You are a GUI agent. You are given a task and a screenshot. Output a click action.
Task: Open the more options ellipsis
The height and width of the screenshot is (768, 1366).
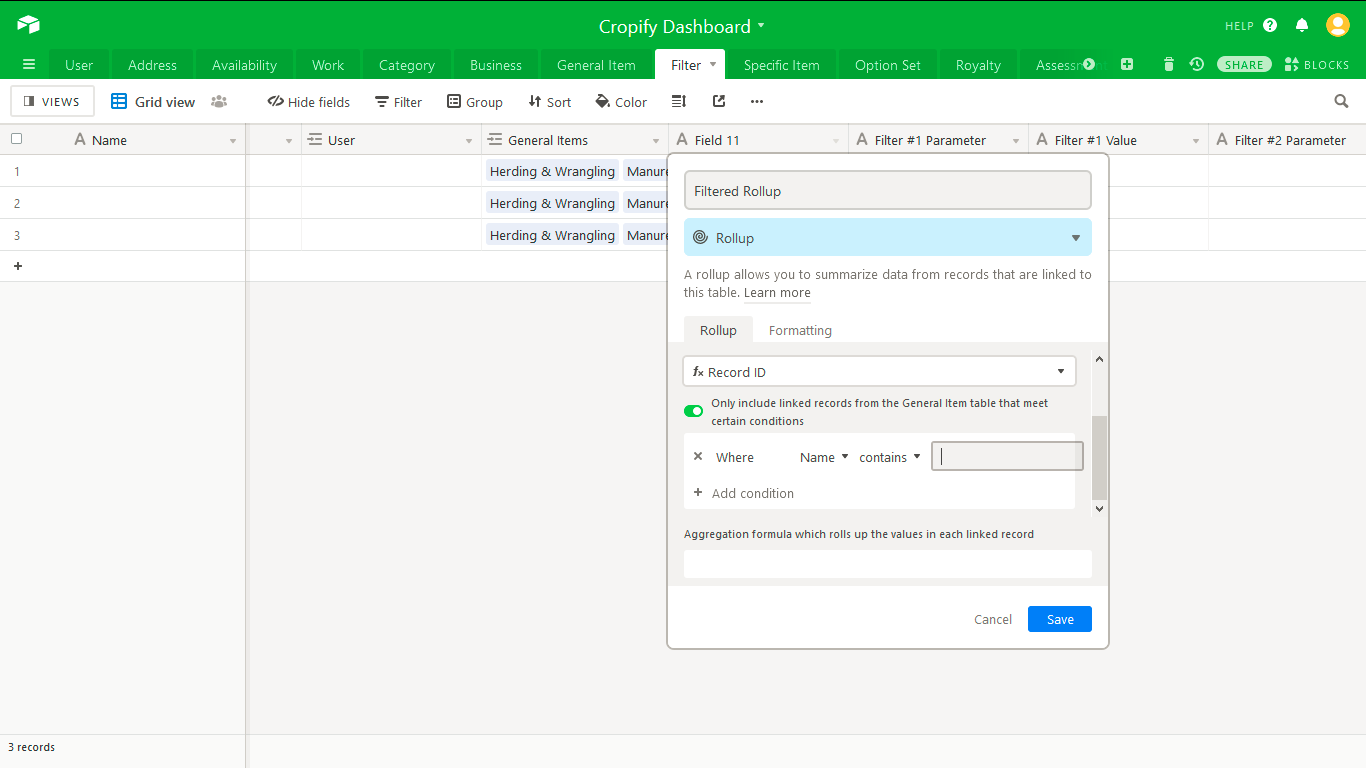757,102
